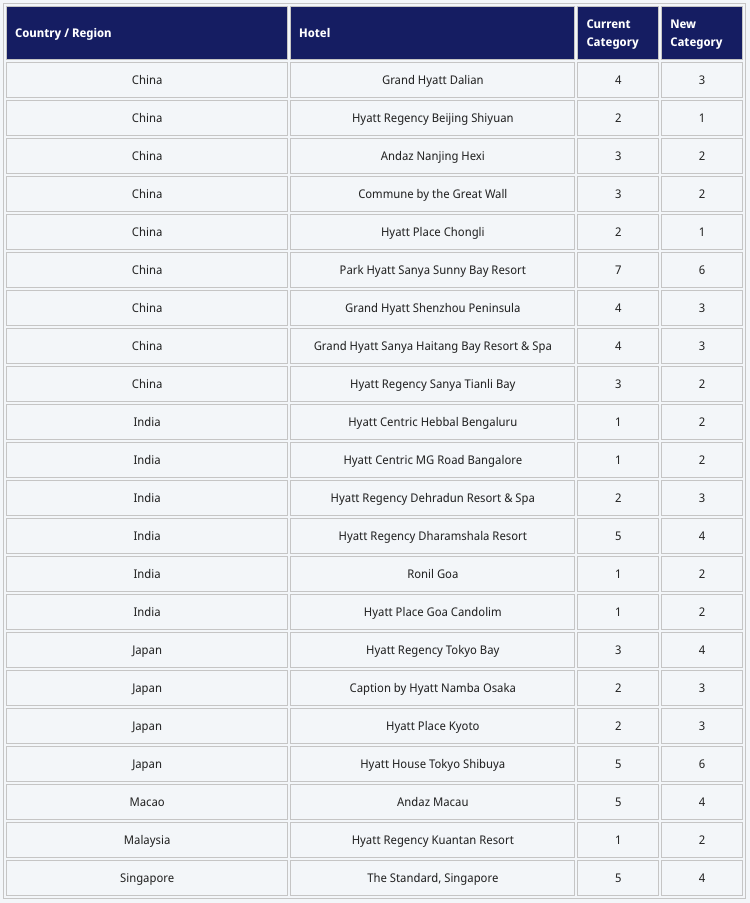Click The Standard, Singapore hotel cell

pyautogui.click(x=432, y=878)
